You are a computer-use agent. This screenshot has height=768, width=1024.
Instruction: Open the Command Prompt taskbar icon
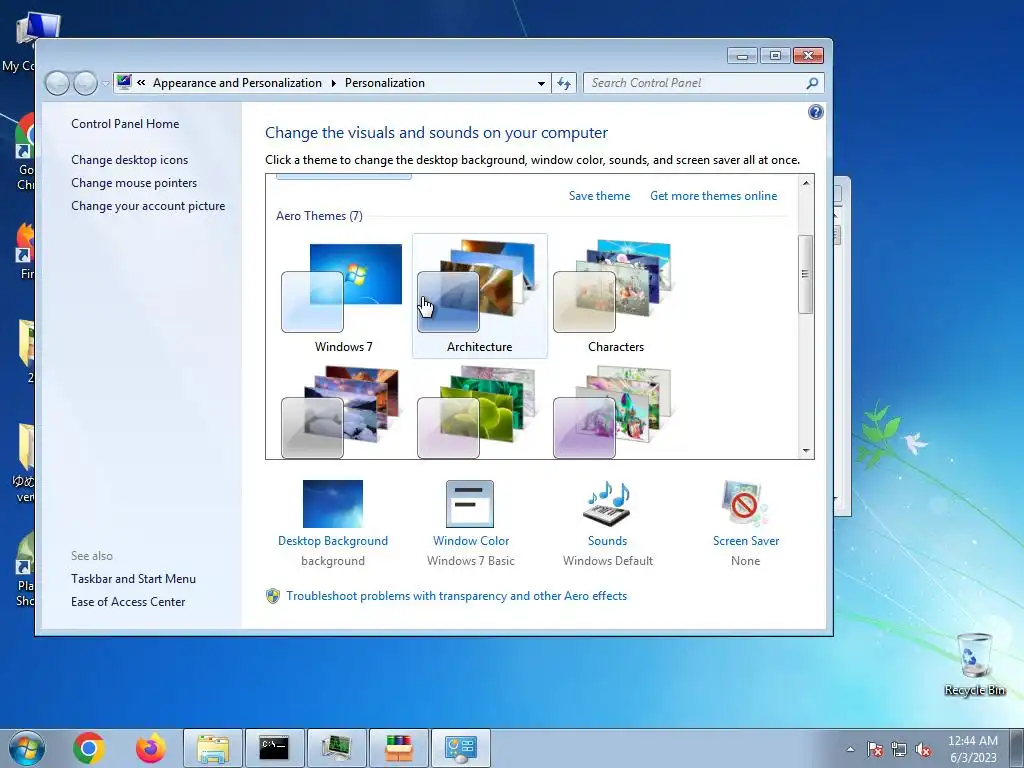point(274,748)
